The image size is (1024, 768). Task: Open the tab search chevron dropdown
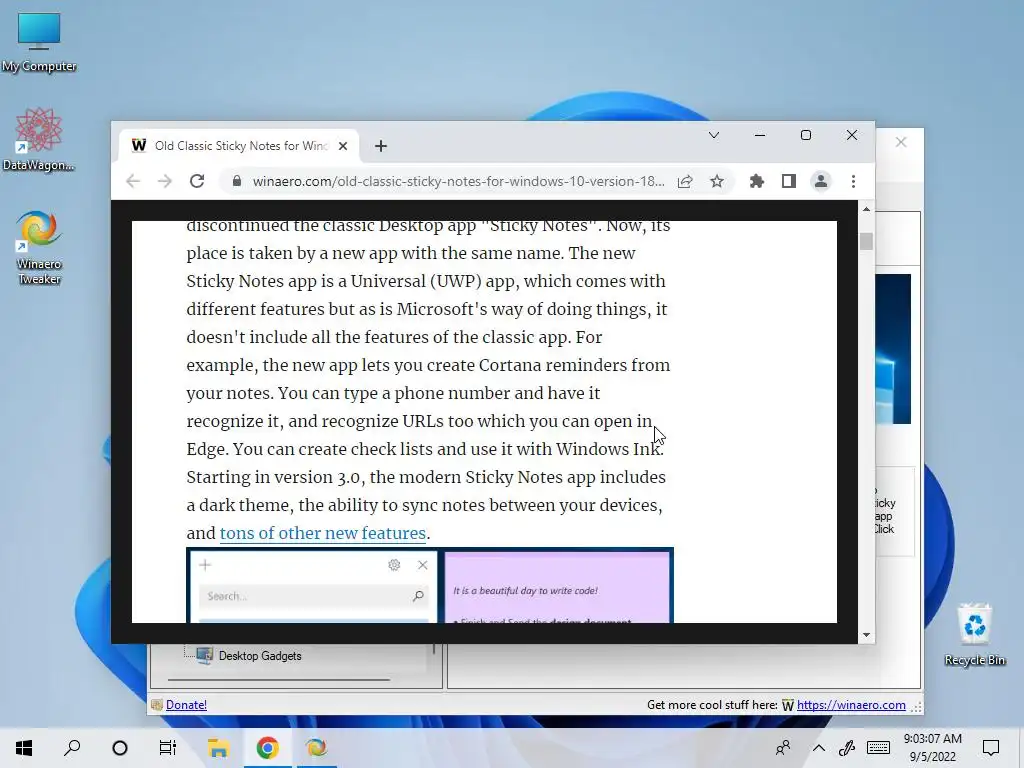(713, 135)
